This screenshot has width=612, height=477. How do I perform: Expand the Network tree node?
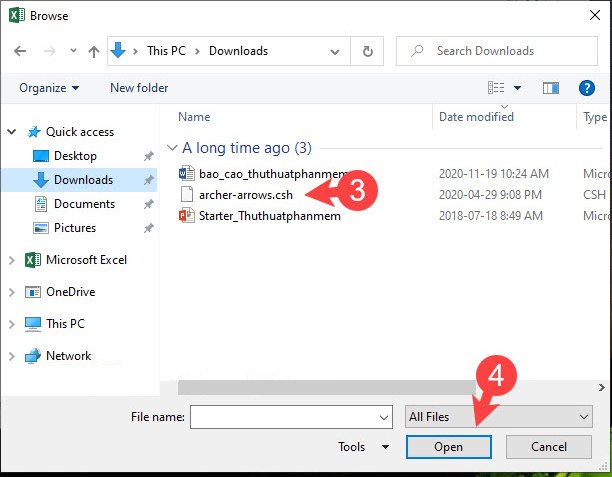[12, 356]
